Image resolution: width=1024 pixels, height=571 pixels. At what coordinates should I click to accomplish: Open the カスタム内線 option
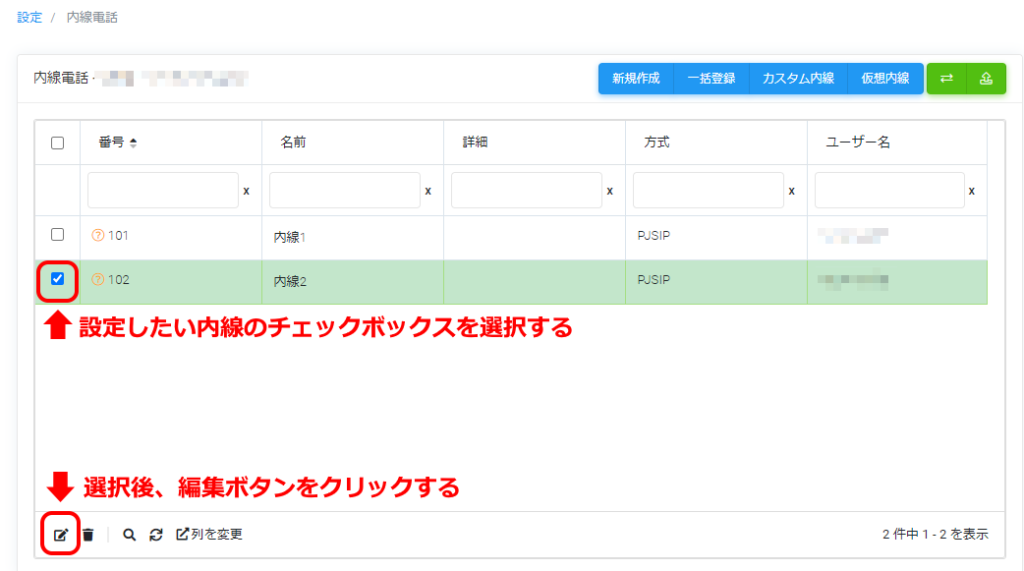[797, 78]
